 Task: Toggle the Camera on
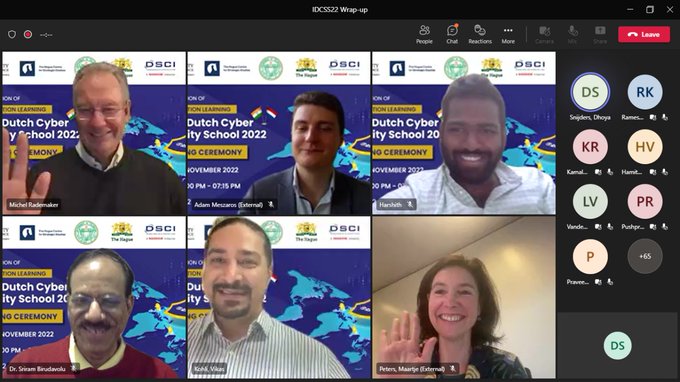[x=544, y=34]
